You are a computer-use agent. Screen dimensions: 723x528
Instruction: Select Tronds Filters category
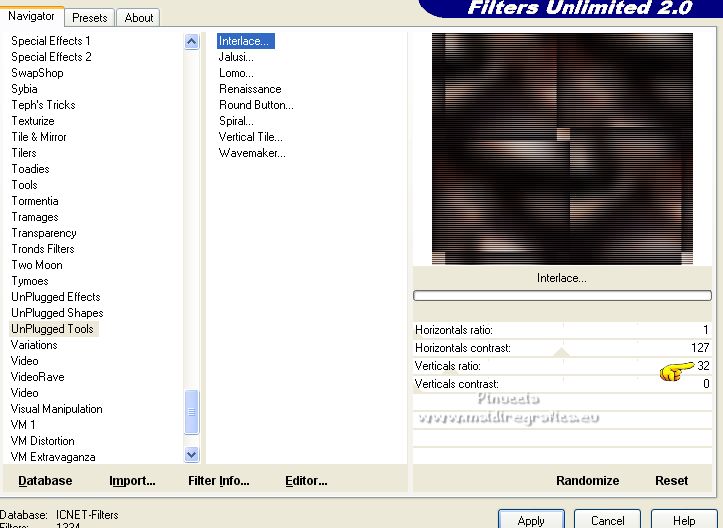click(x=43, y=249)
